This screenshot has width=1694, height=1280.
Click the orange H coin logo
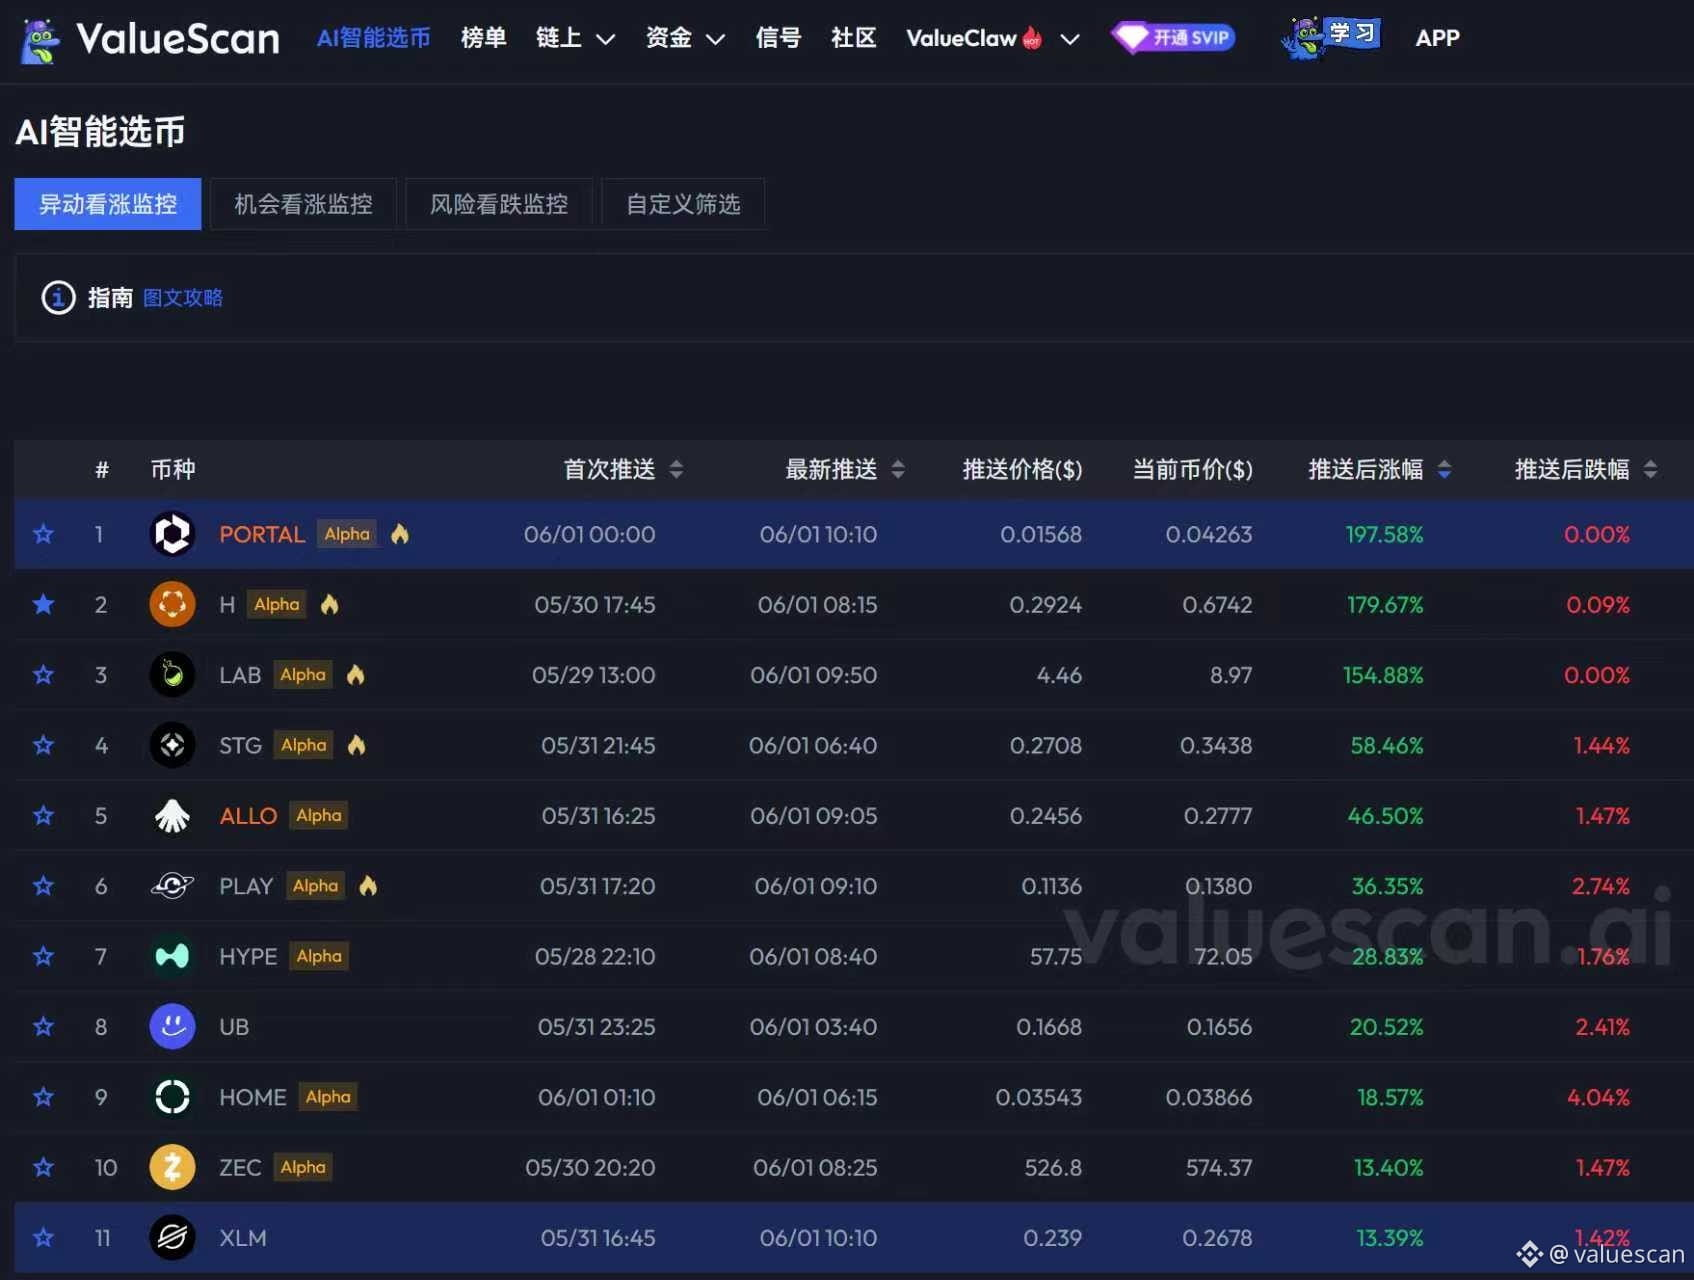point(172,604)
